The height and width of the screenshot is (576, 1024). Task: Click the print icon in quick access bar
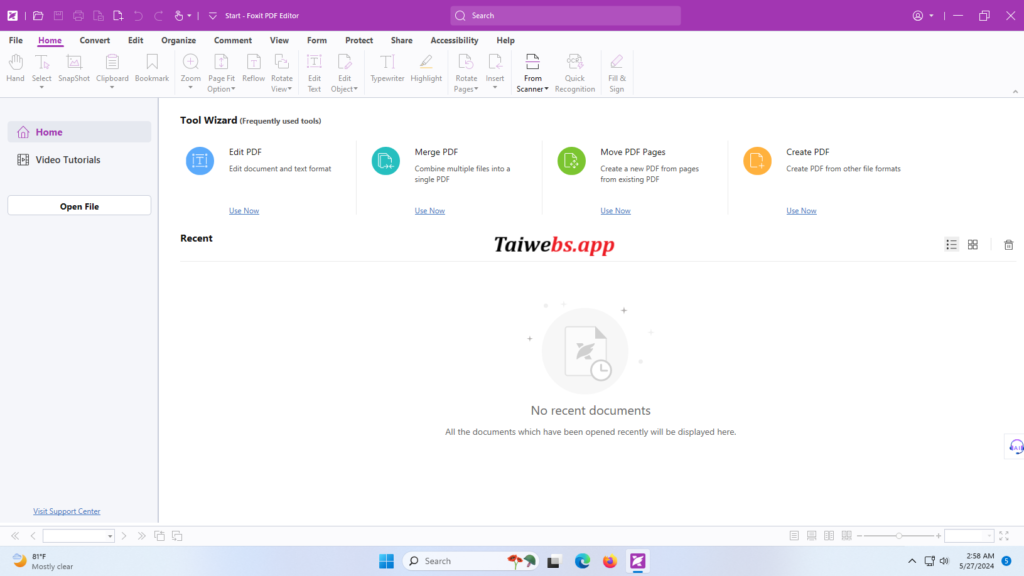78,16
